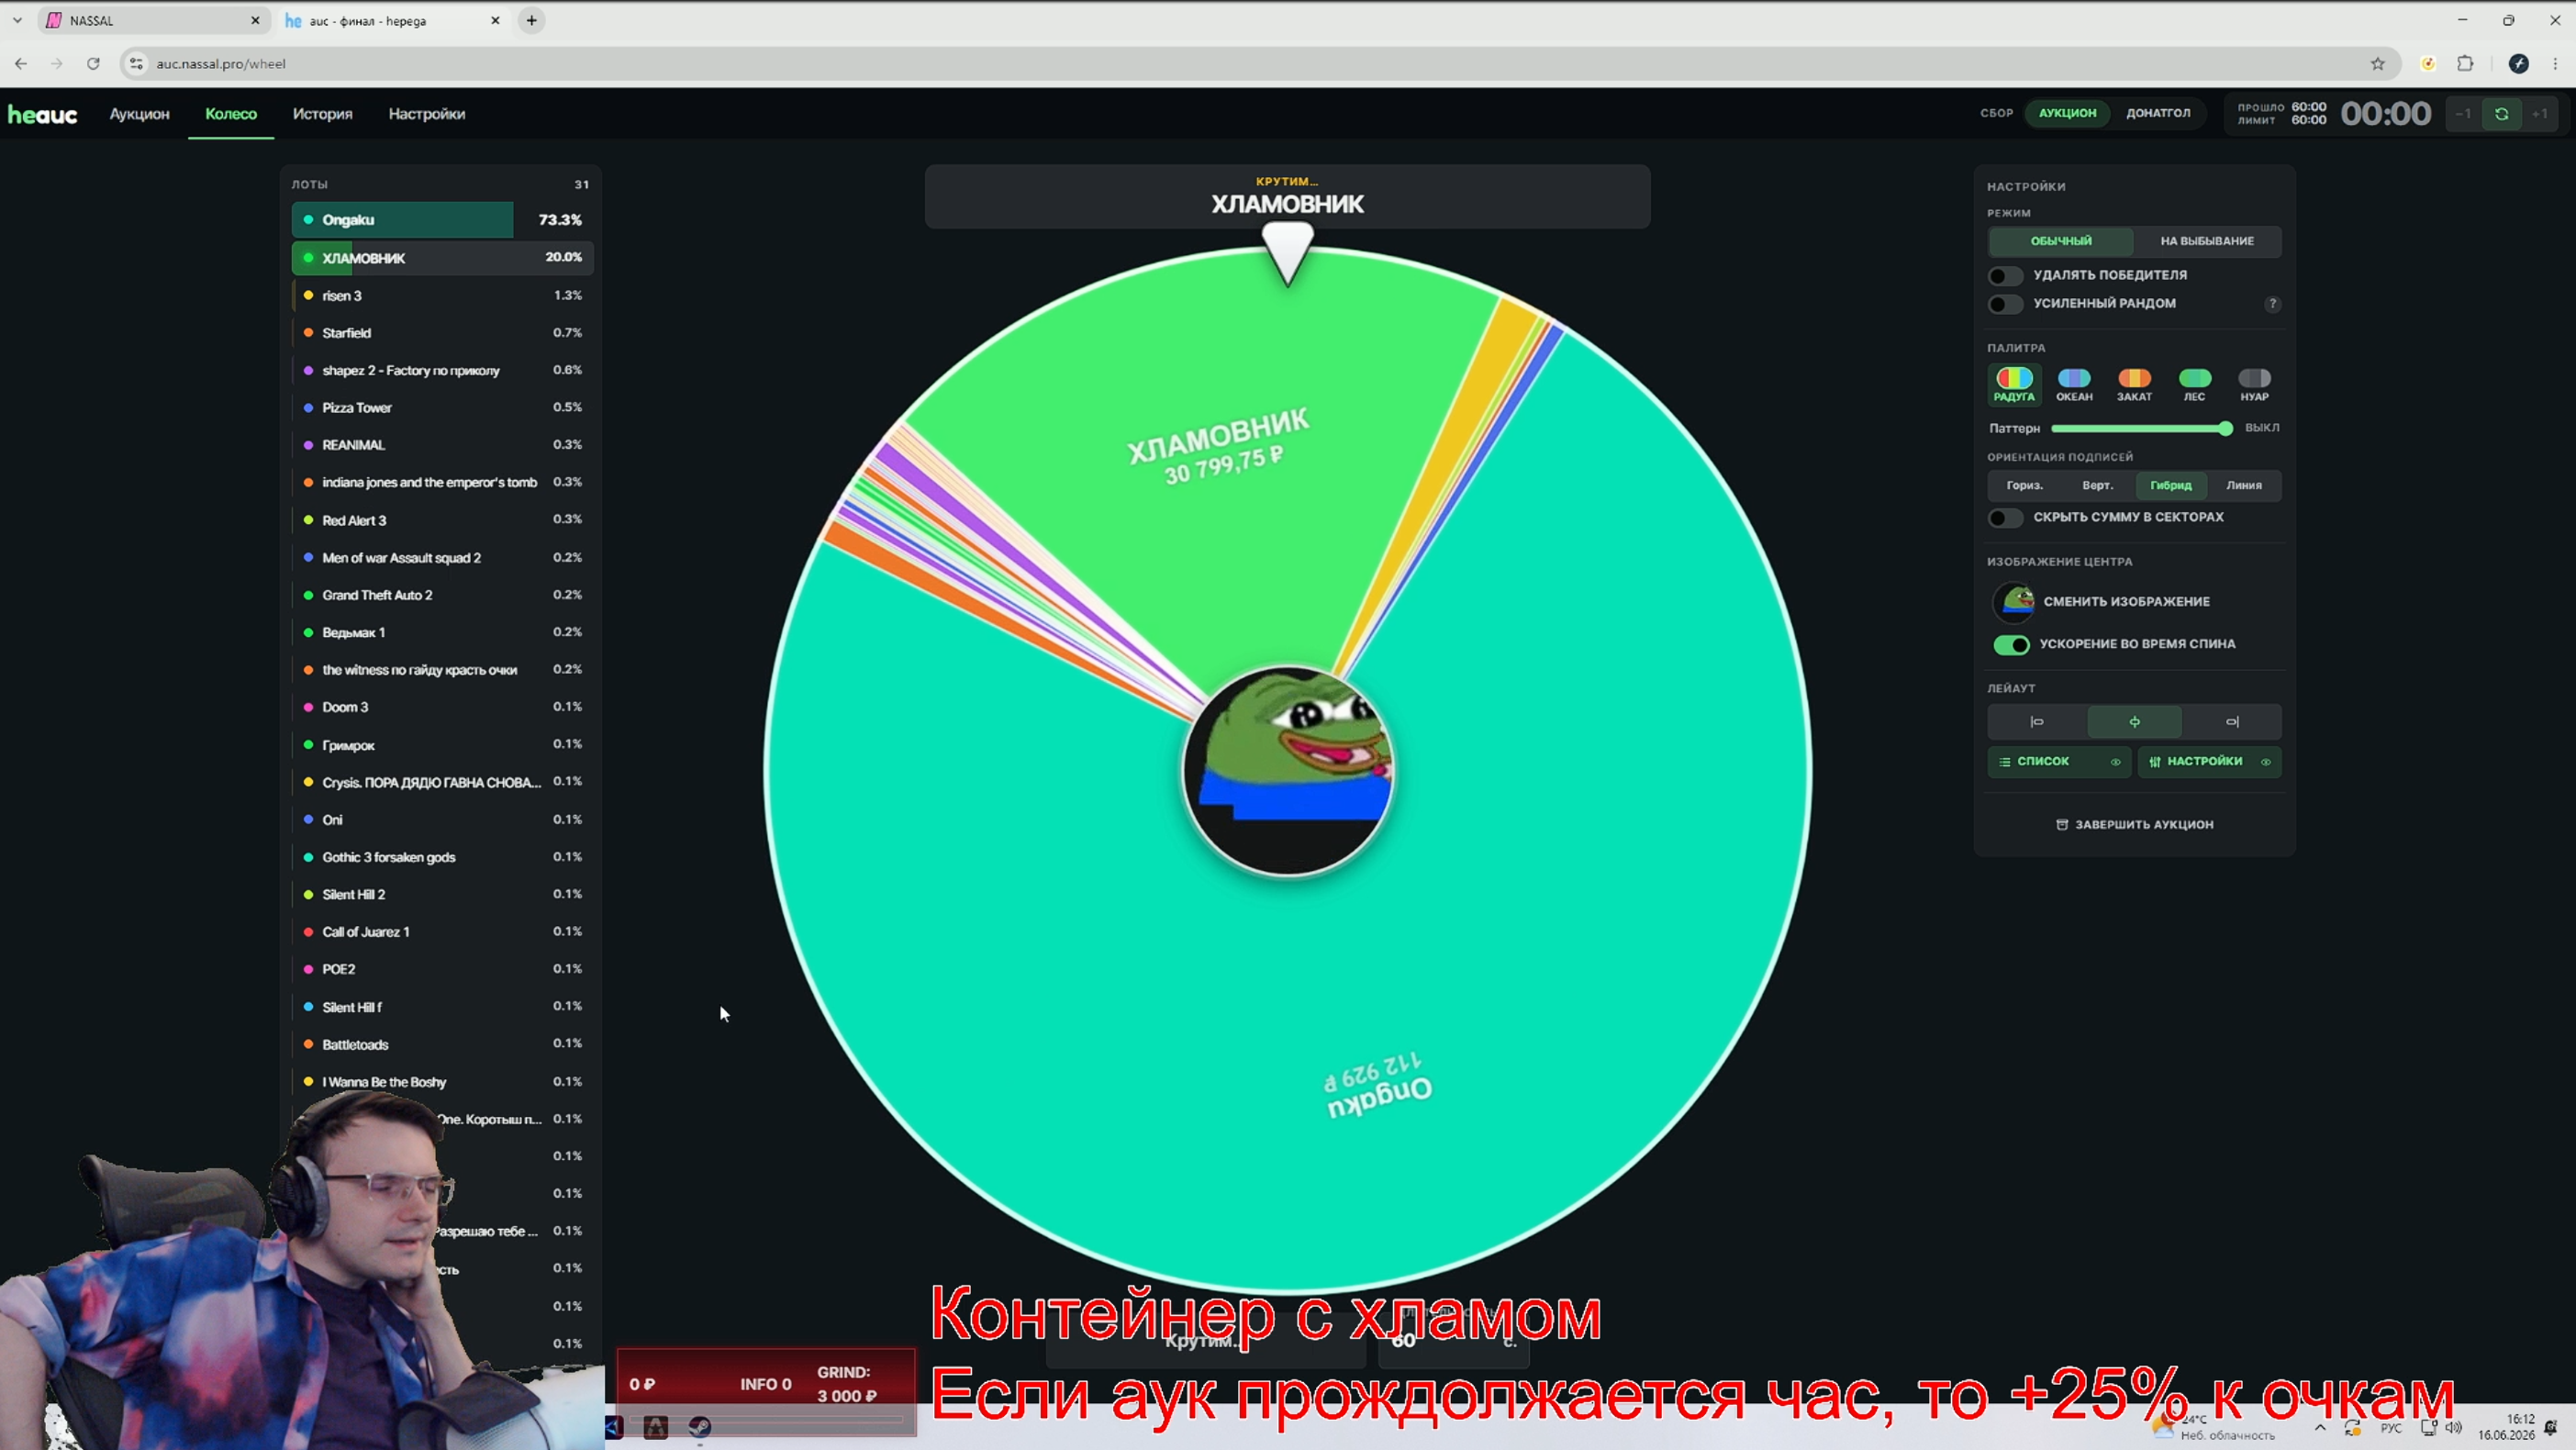Screen dimensions: 2576x1450
Task: Select the Гориз. label orientation
Action: click(x=2024, y=486)
